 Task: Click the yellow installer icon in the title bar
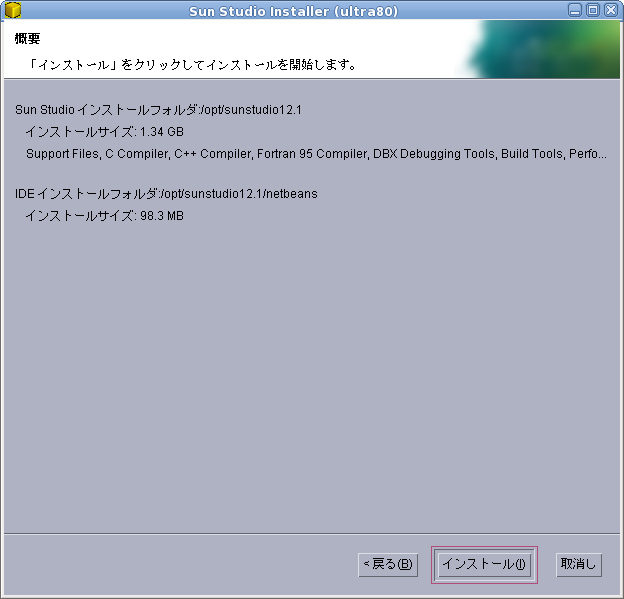pyautogui.click(x=12, y=10)
